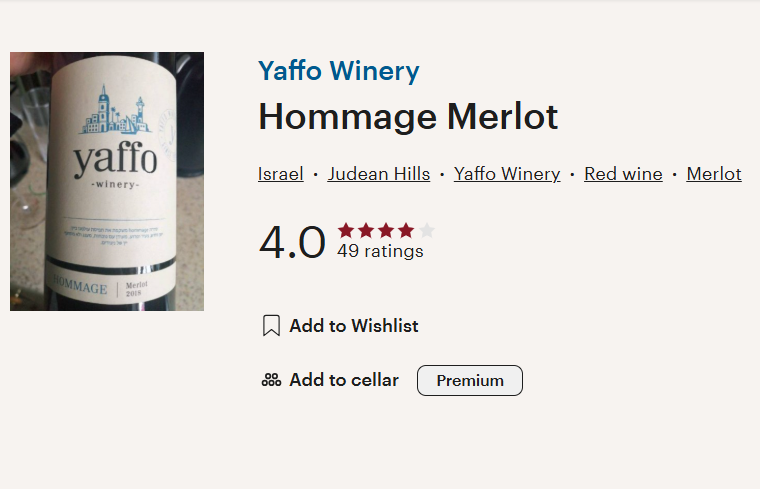Image resolution: width=760 pixels, height=489 pixels.
Task: Open the underlined Yaffo Winery breadcrumb link
Action: (507, 174)
